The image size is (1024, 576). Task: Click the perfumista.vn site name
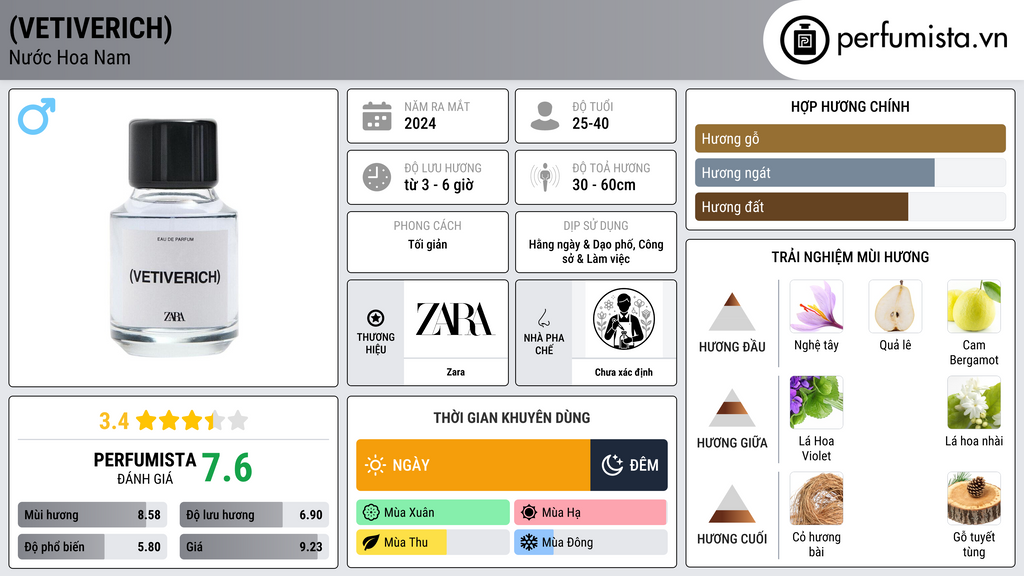point(922,39)
